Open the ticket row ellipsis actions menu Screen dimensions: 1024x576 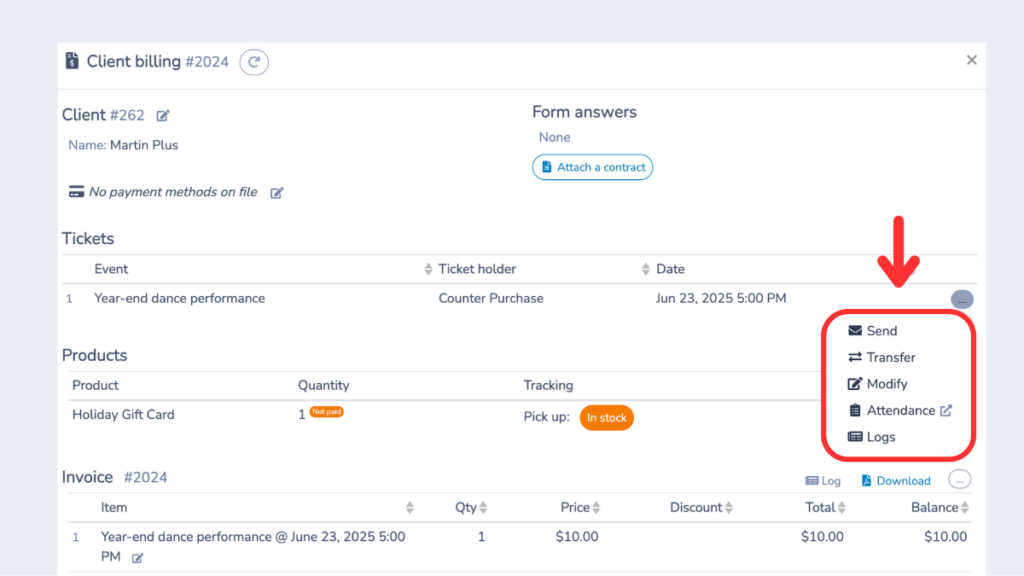click(961, 298)
